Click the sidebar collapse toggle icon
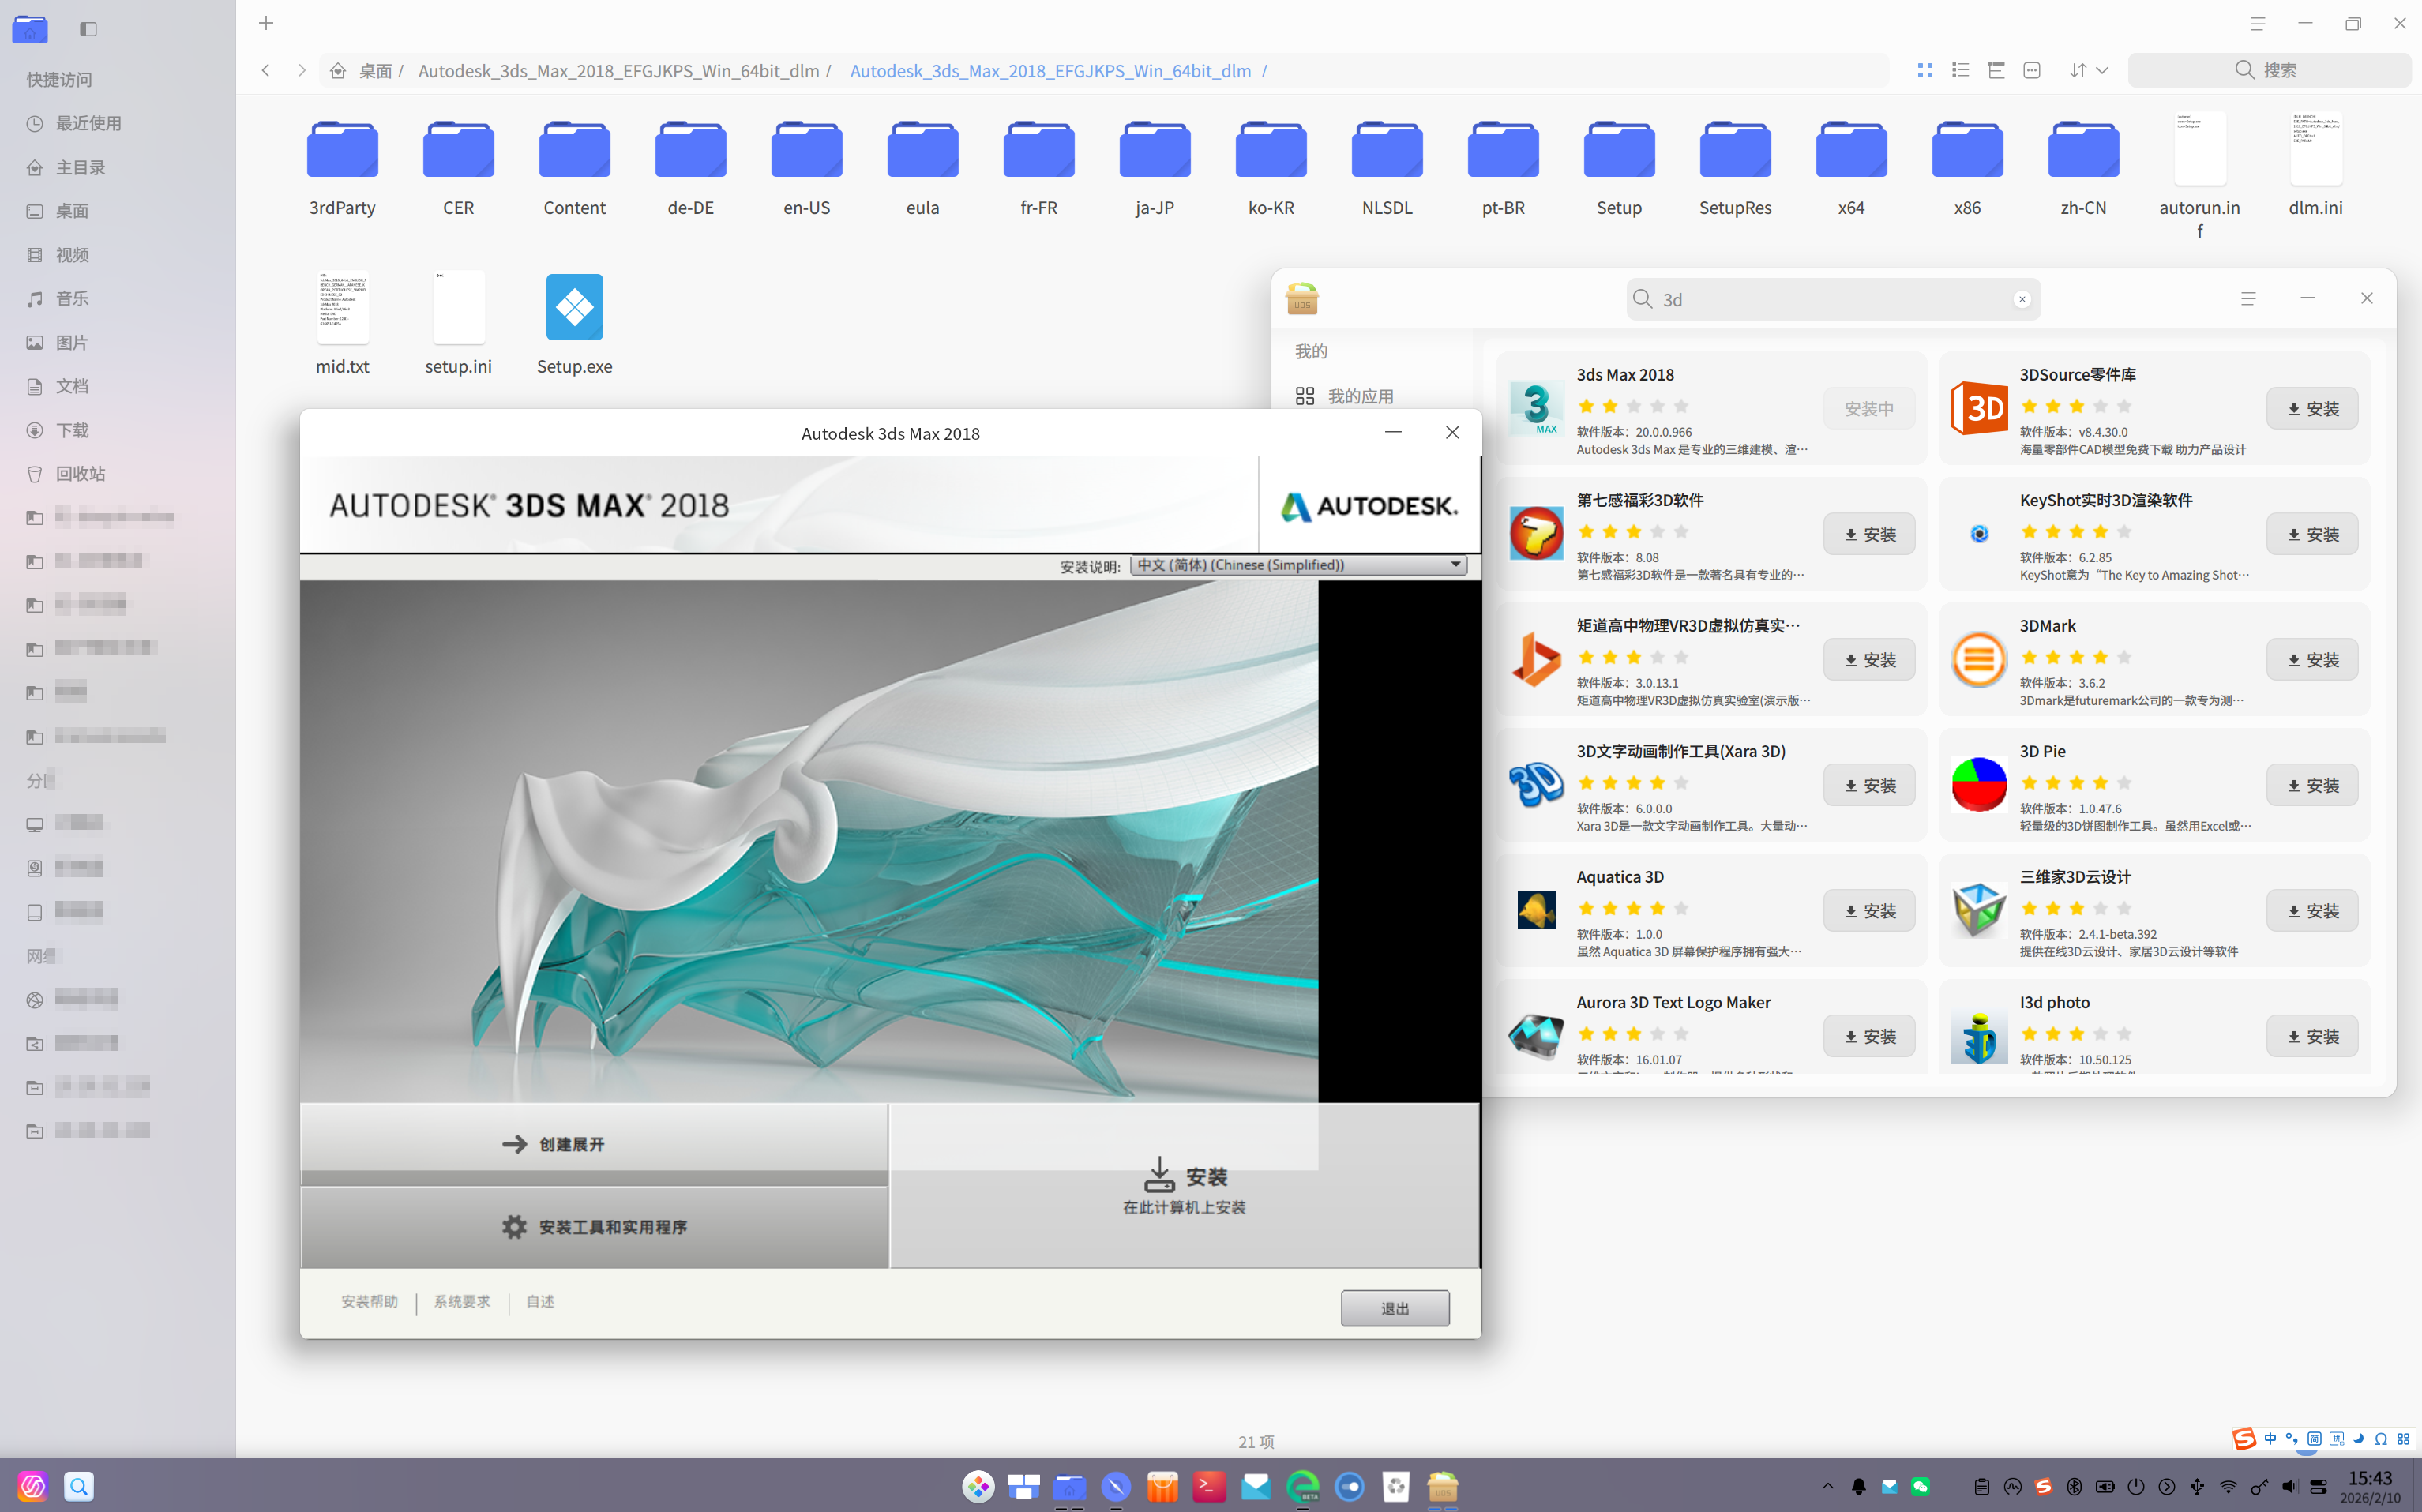This screenshot has width=2422, height=1512. (x=88, y=29)
